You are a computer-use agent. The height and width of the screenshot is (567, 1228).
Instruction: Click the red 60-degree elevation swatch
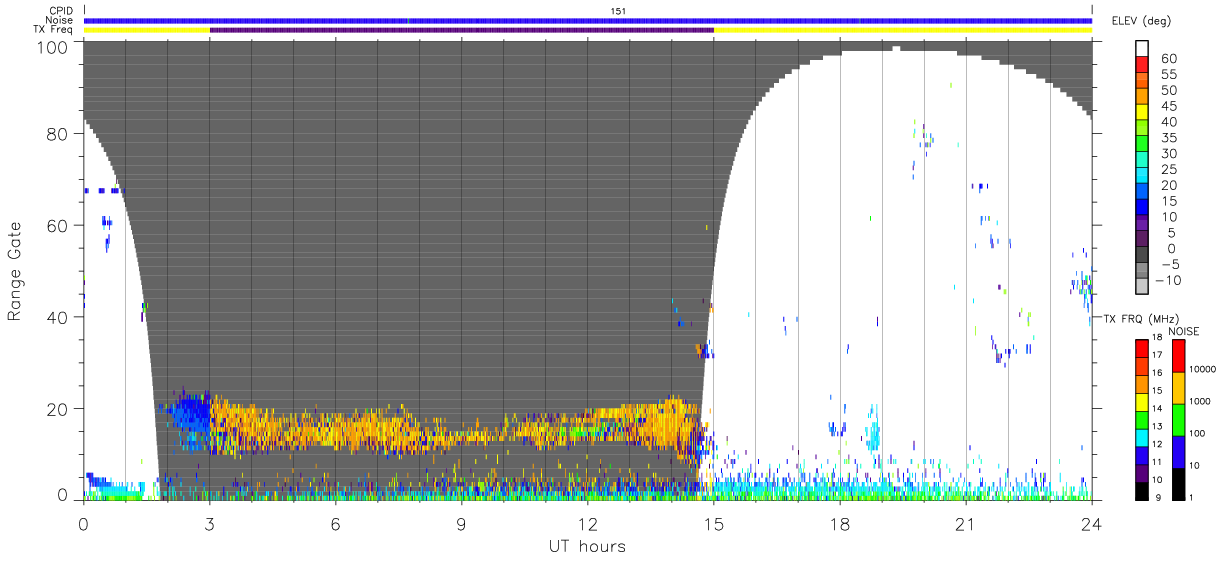tap(1143, 65)
